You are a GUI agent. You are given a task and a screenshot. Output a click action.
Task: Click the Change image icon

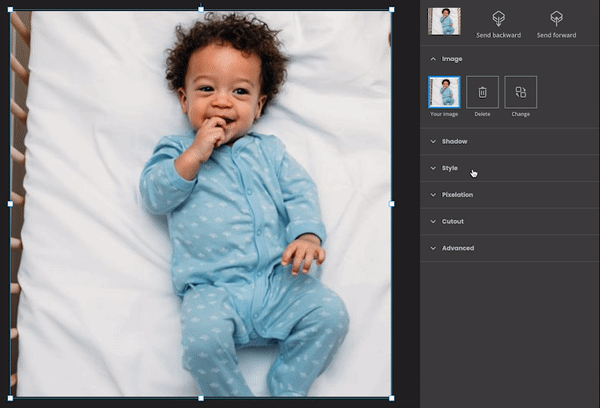pyautogui.click(x=520, y=92)
